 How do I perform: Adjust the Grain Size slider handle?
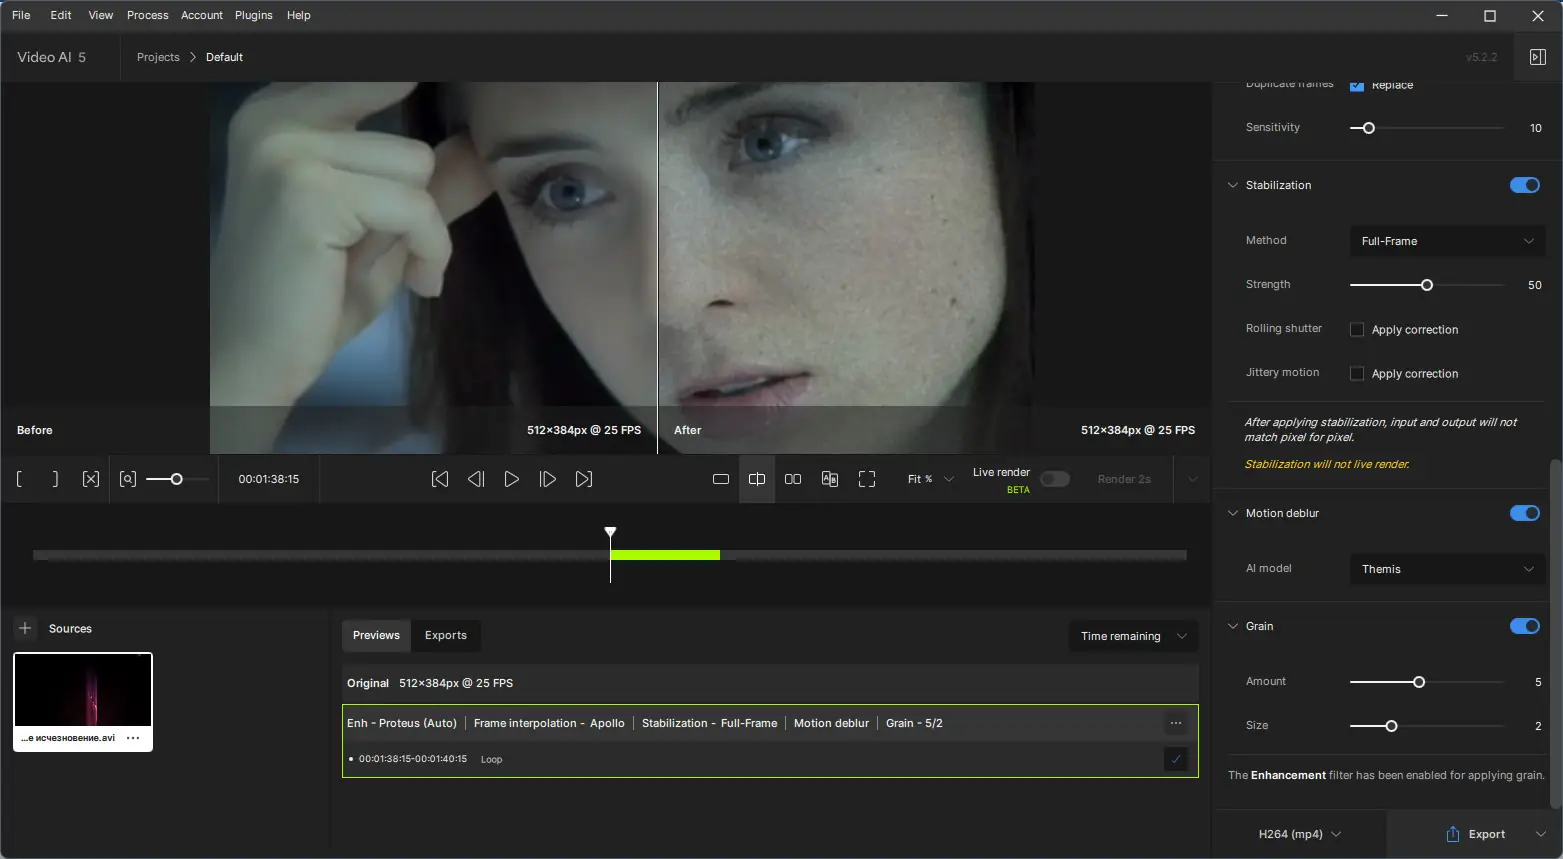coord(1391,726)
